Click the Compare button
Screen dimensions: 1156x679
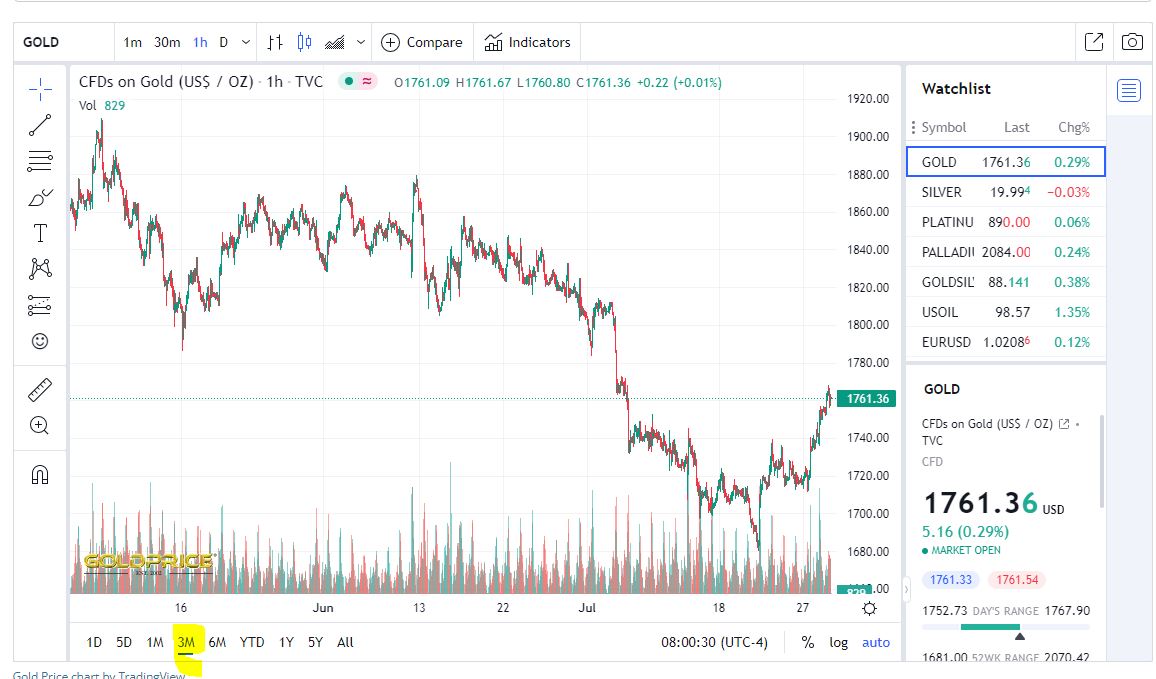pyautogui.click(x=422, y=42)
